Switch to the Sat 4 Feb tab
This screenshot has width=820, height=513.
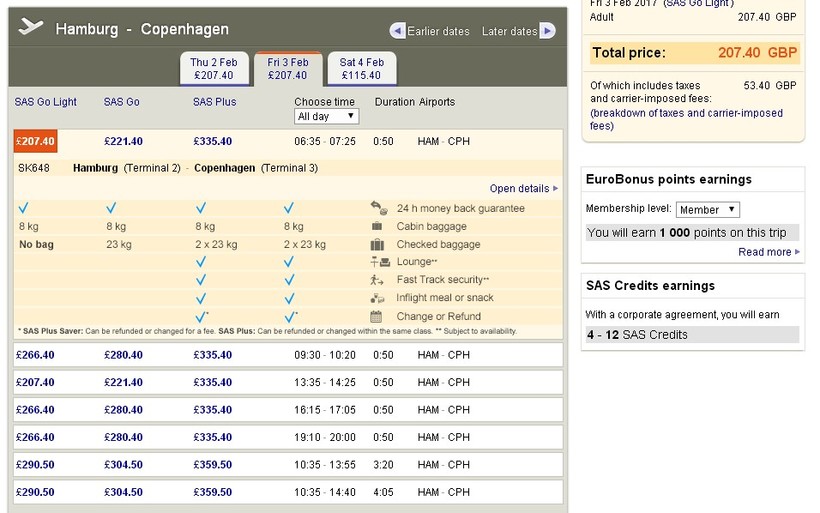pos(360,69)
